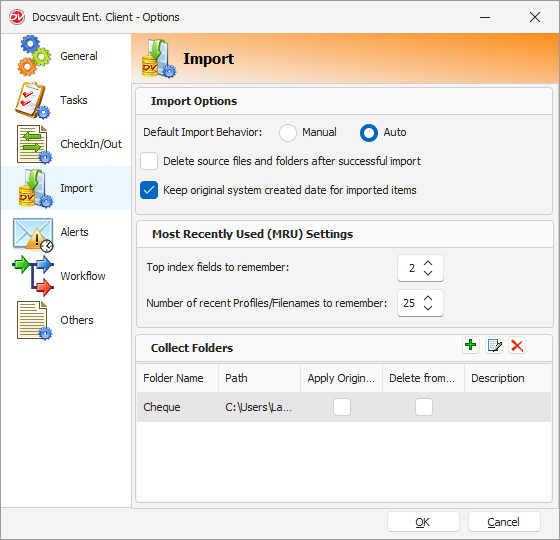Screen dimensions: 560x540
Task: Click the General gears icon
Action: pyautogui.click(x=34, y=56)
